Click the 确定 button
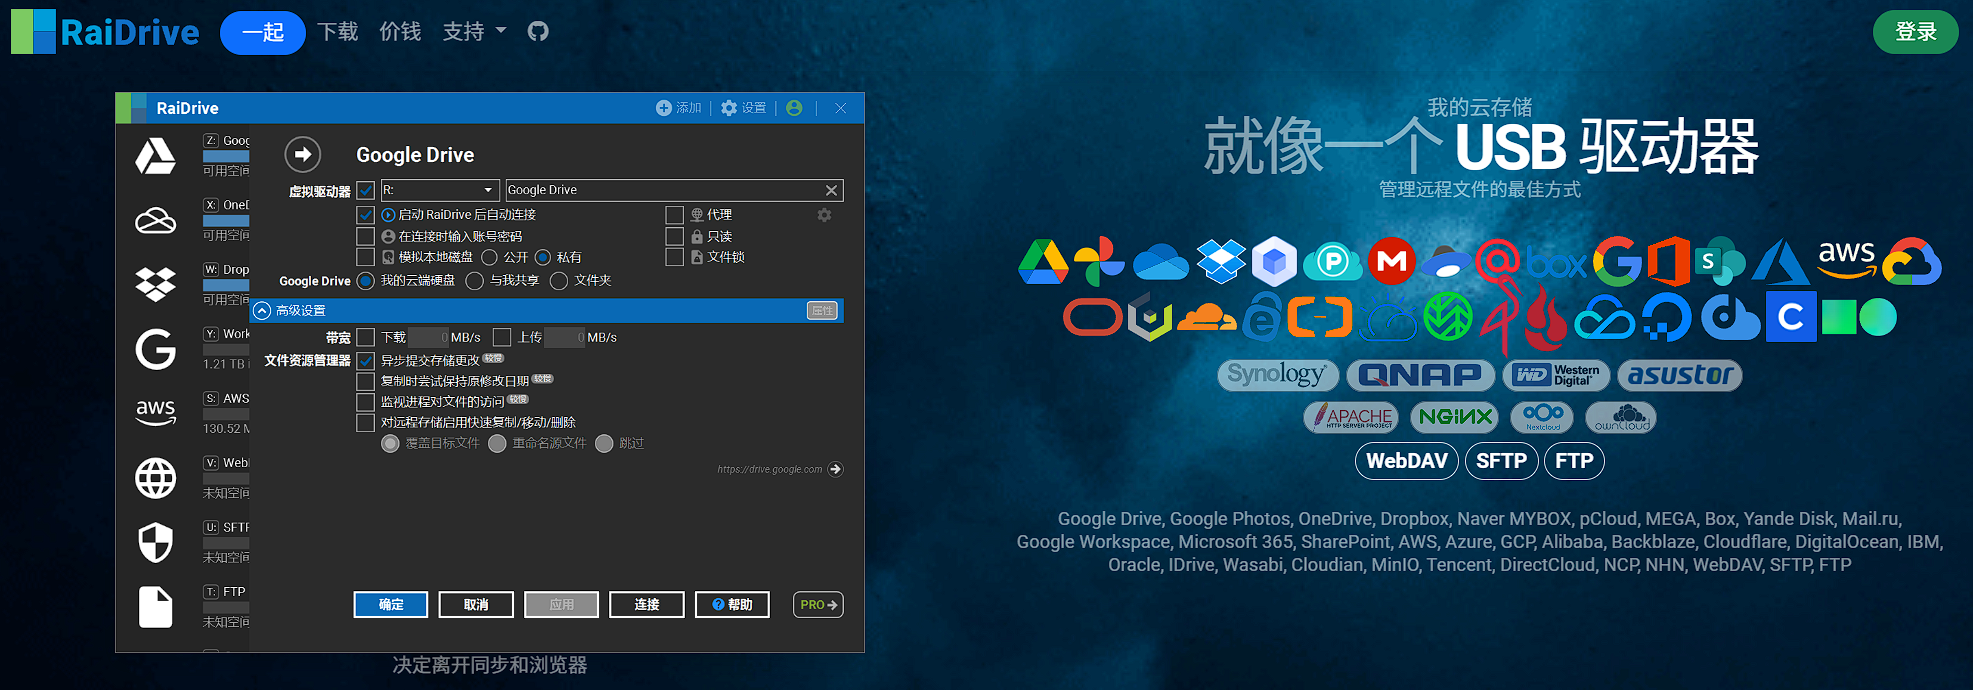1973x690 pixels. tap(391, 605)
